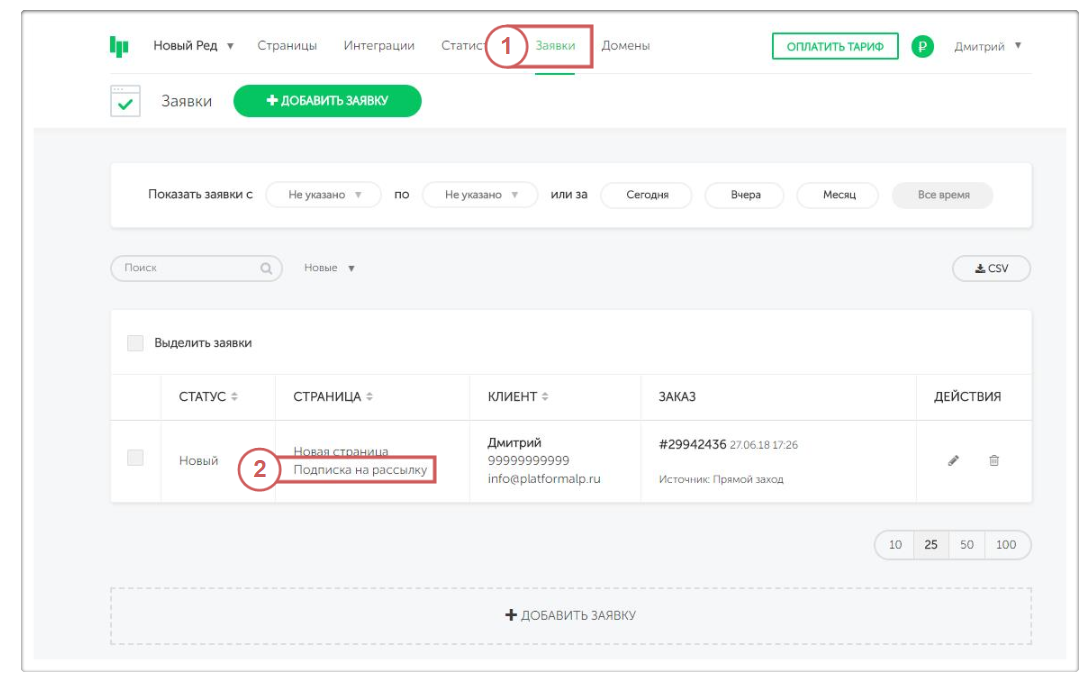Viewport: 1089px width, 684px height.
Task: Set page size to 50
Action: [x=966, y=545]
